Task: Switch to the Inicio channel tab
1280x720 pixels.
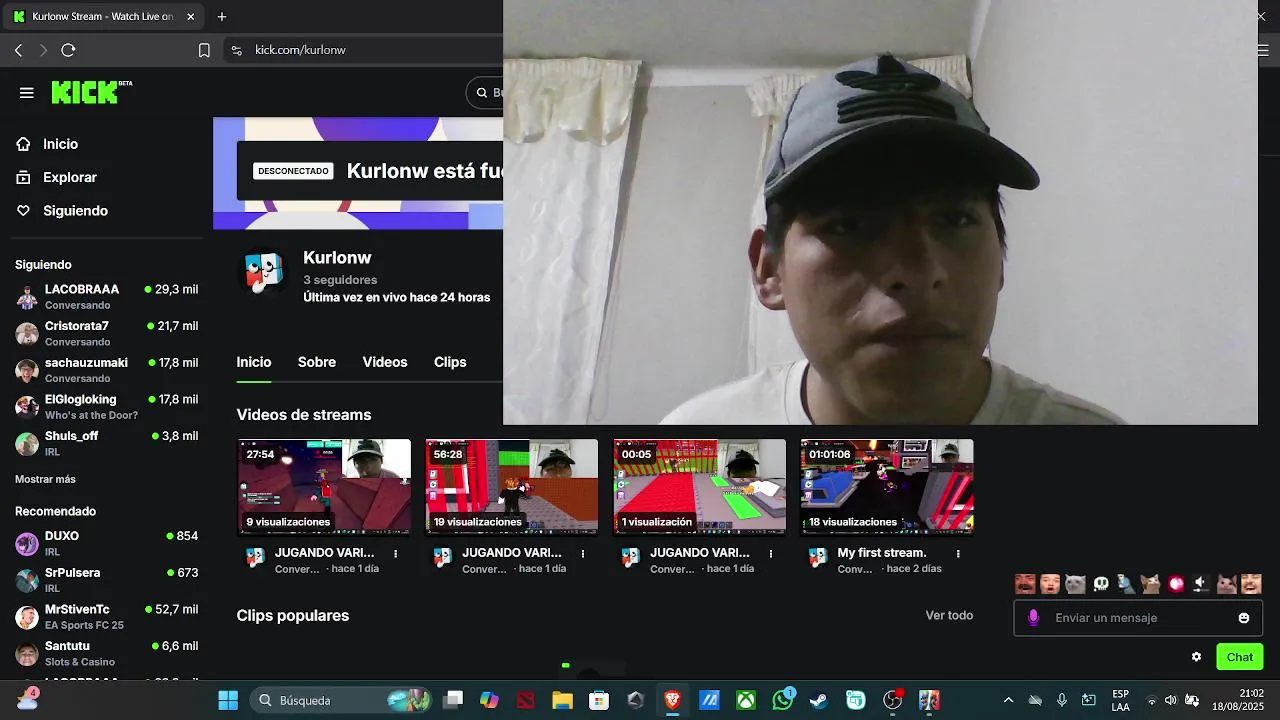Action: tap(254, 362)
